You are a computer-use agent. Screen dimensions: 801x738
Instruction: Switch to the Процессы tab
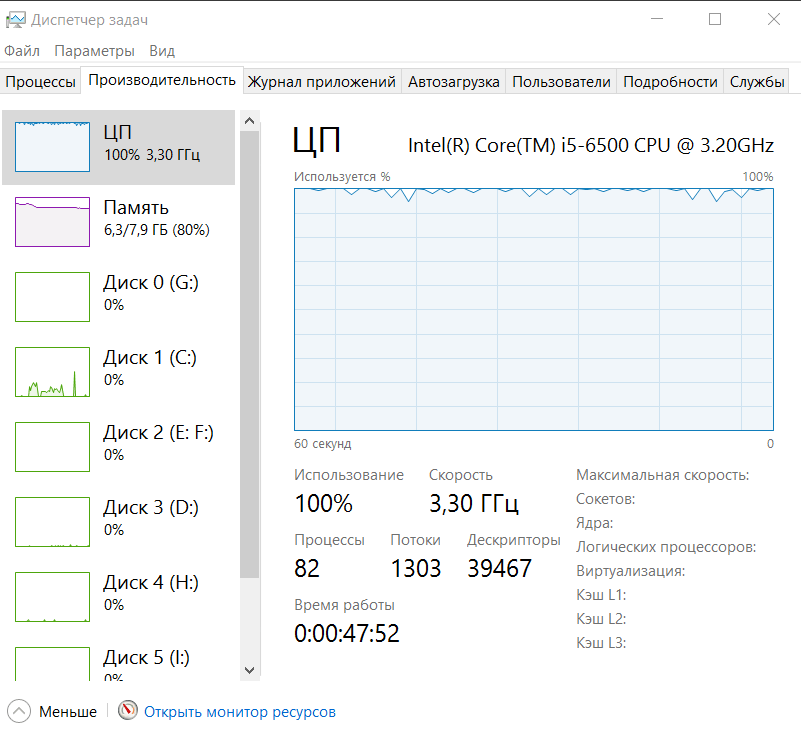click(x=40, y=82)
